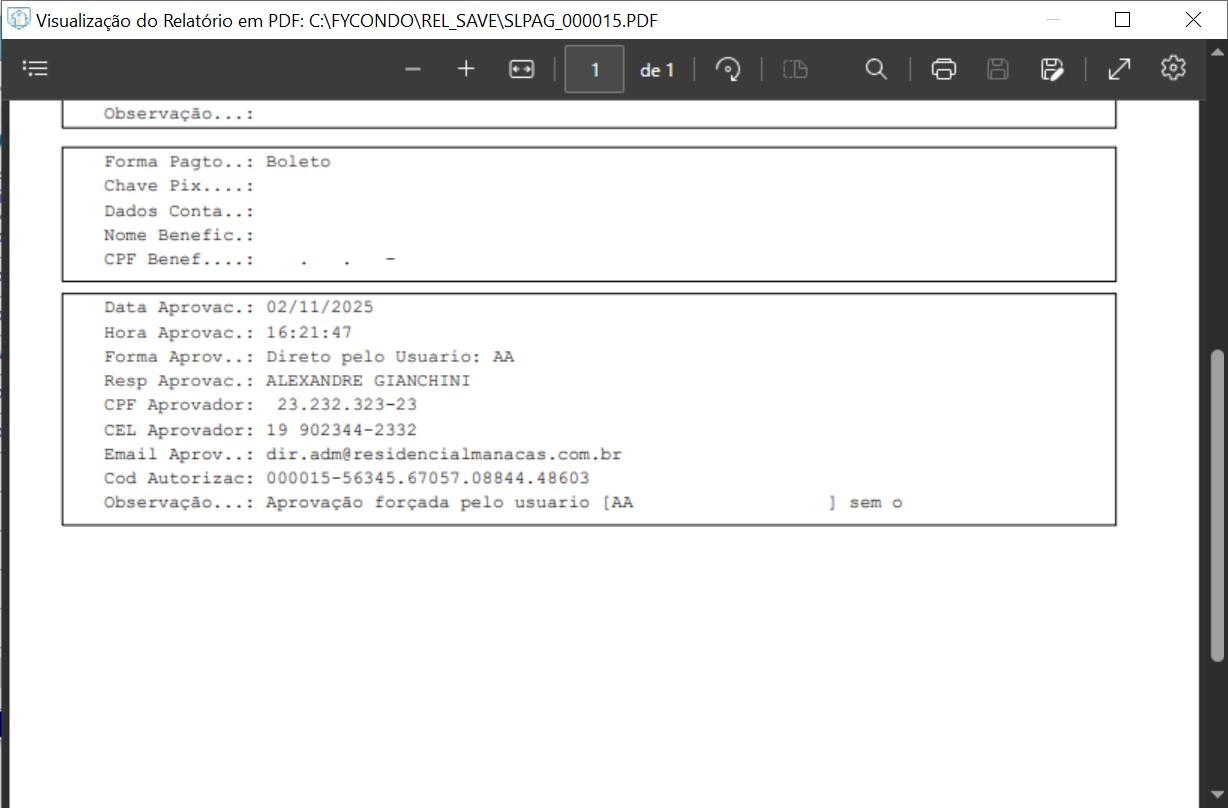Zoom out with the minus button
1228x808 pixels.
[x=413, y=69]
